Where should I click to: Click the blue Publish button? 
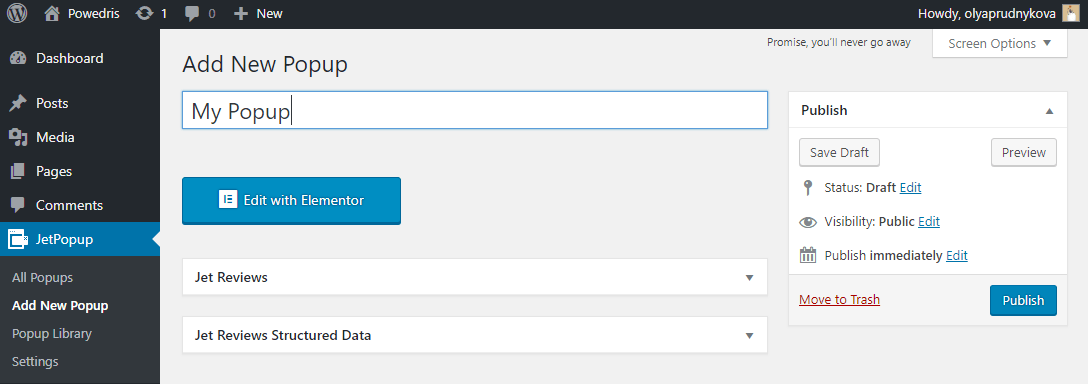pyautogui.click(x=1023, y=300)
